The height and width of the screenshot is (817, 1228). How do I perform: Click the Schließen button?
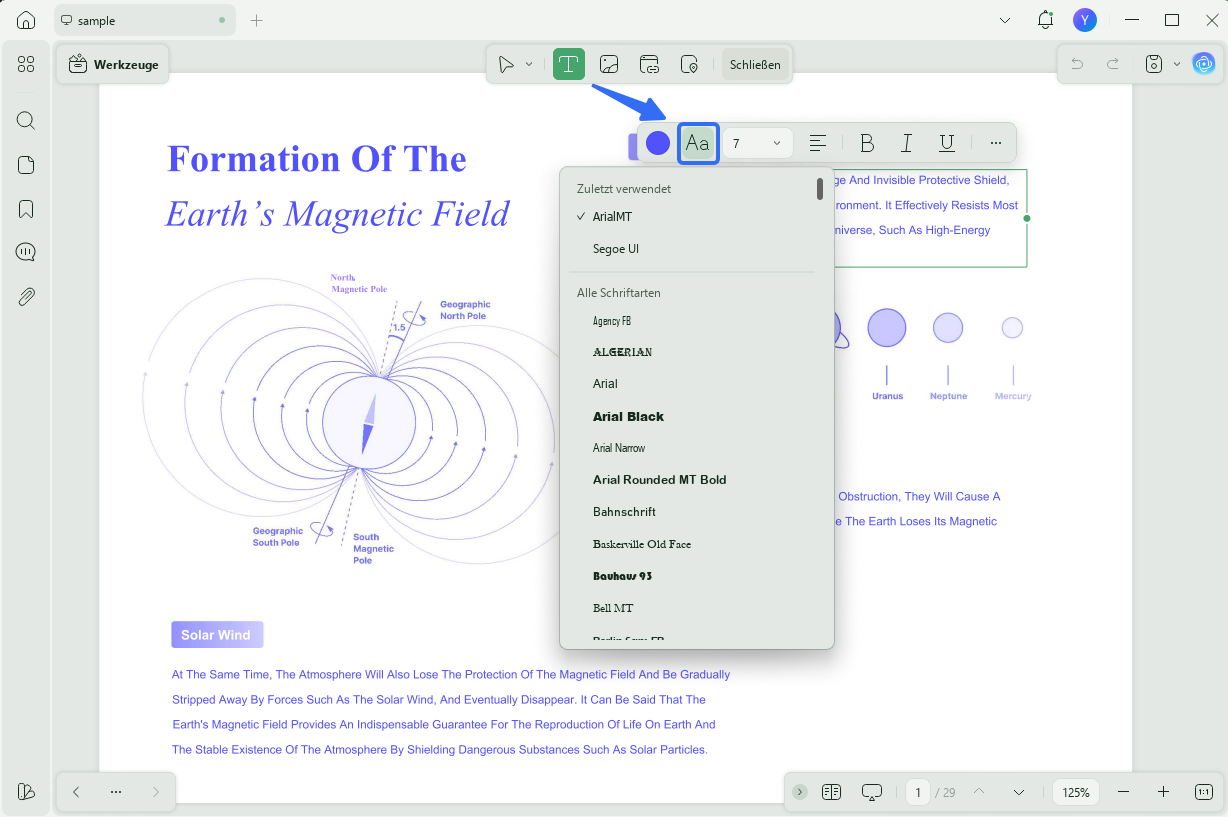pyautogui.click(x=755, y=64)
